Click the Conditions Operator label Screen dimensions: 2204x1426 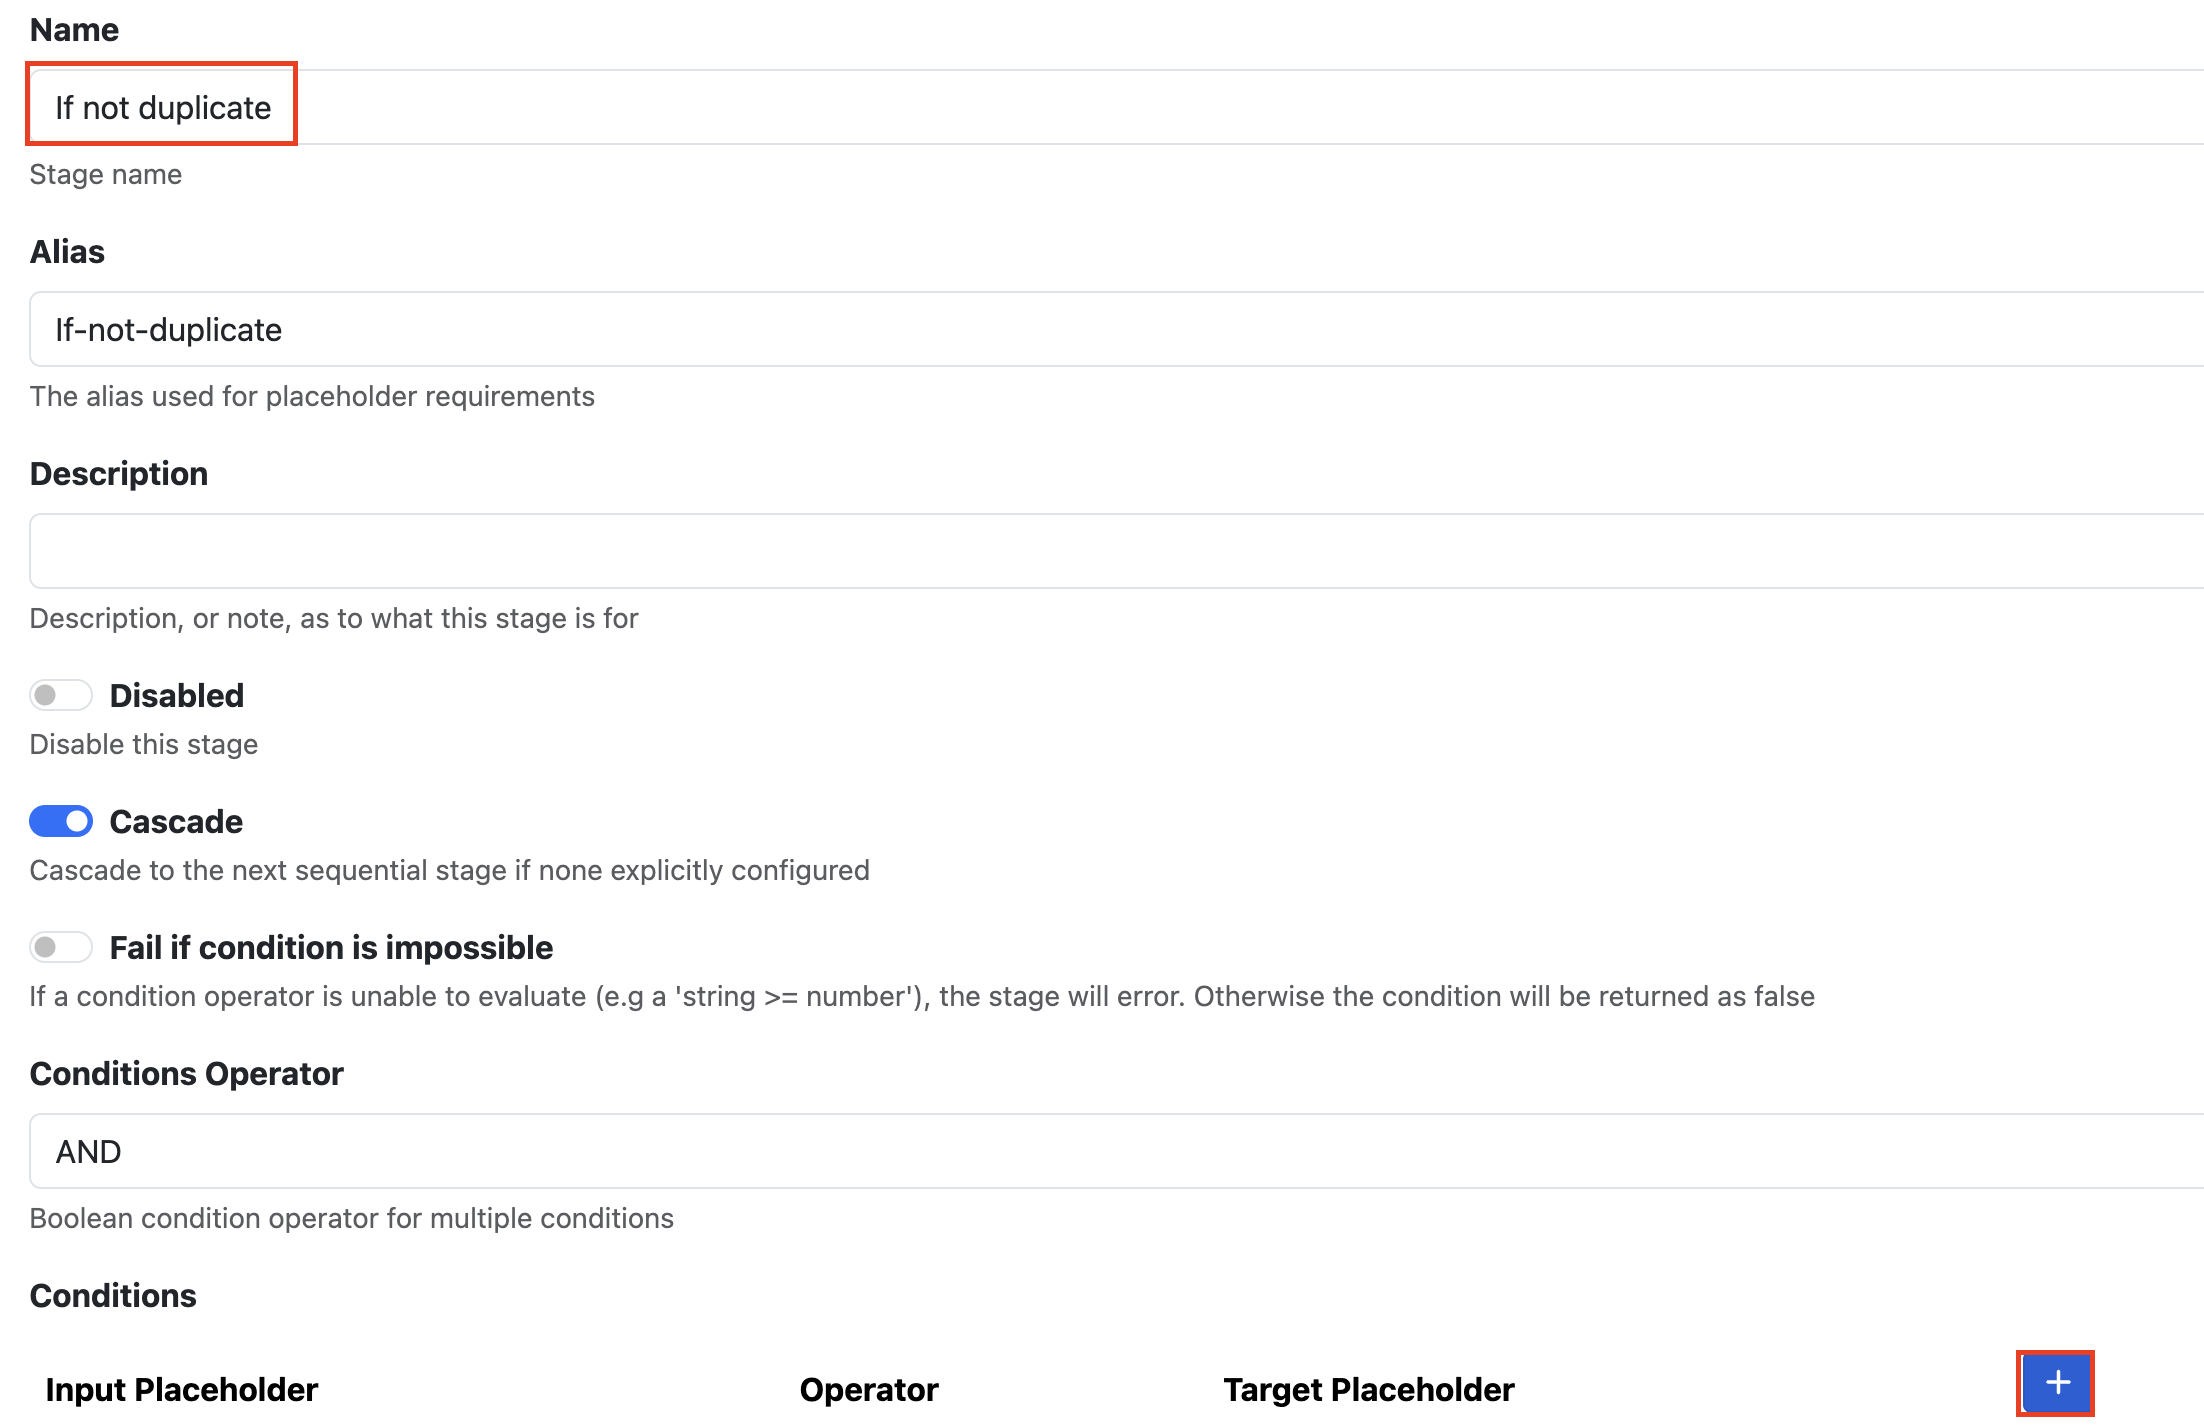(187, 1074)
